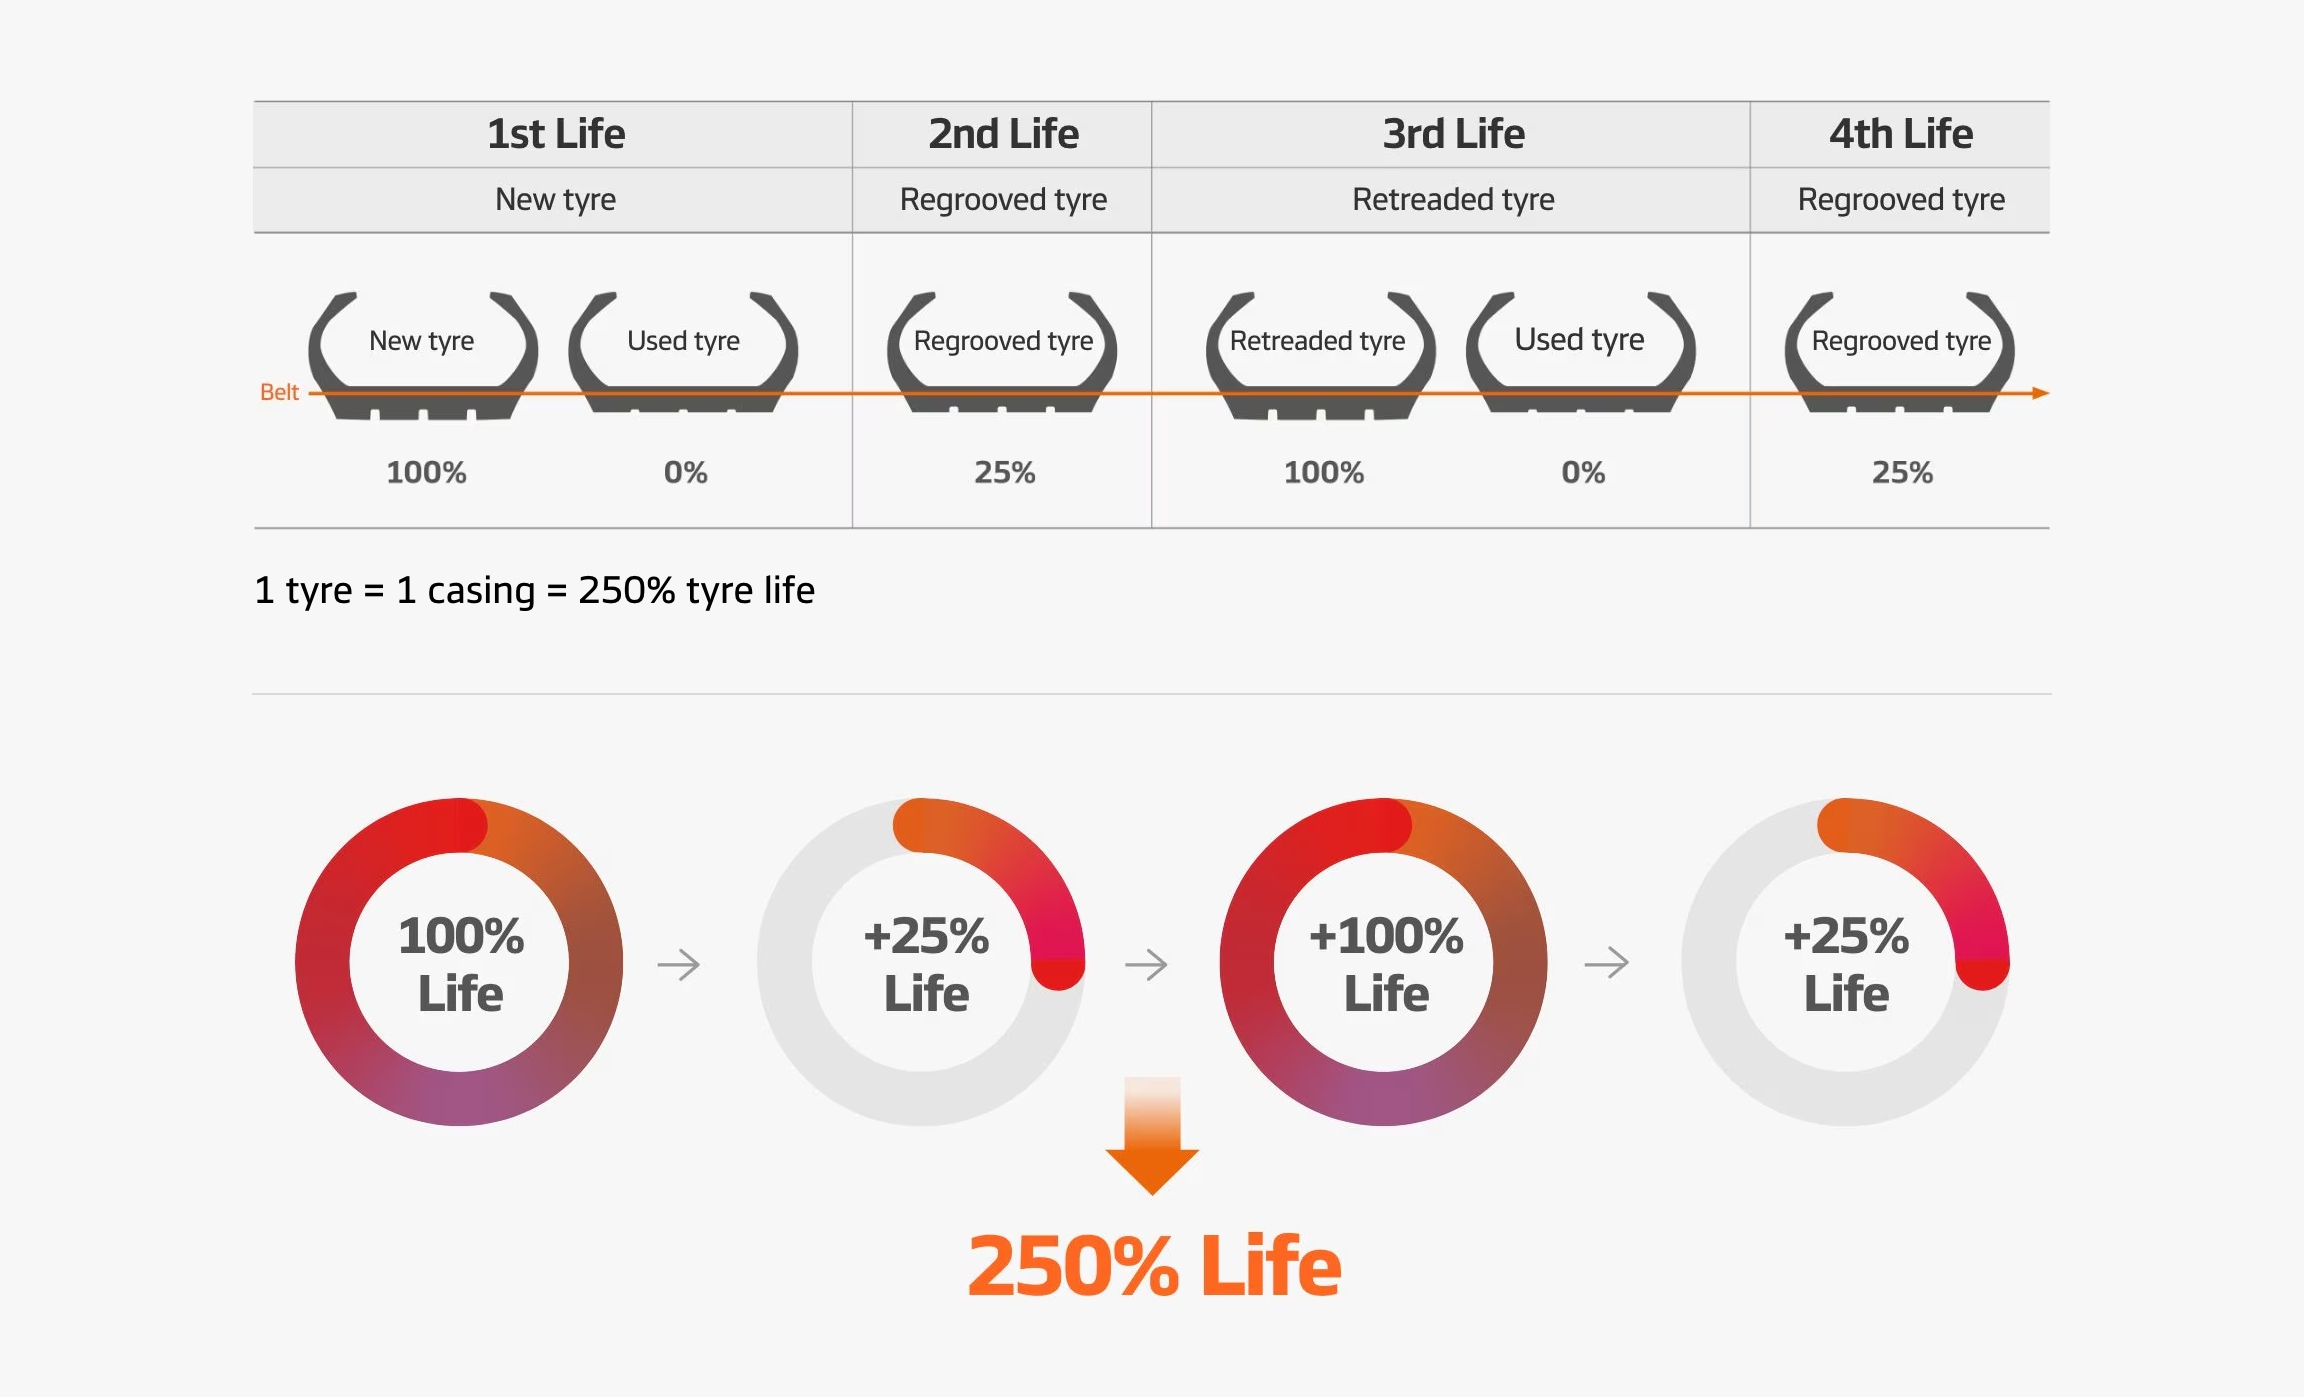Click the New tyre cross-section icon
Screen dimensions: 2304x1397
[x=423, y=355]
